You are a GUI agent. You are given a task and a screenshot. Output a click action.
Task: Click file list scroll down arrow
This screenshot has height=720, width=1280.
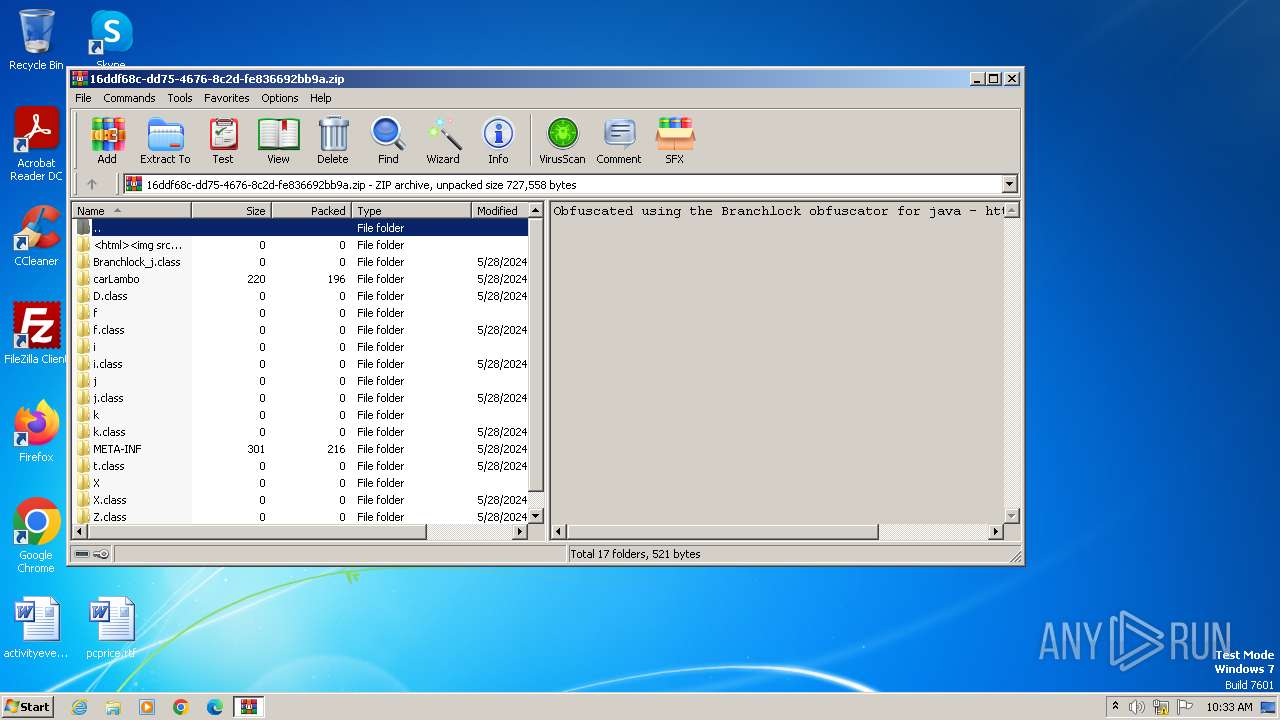tap(535, 516)
